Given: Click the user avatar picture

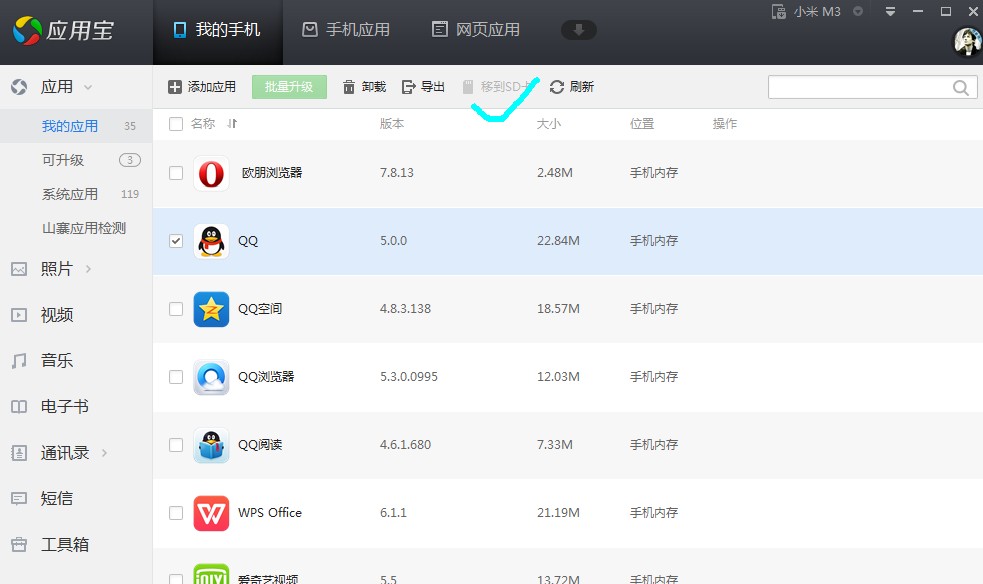Looking at the screenshot, I should coord(967,41).
